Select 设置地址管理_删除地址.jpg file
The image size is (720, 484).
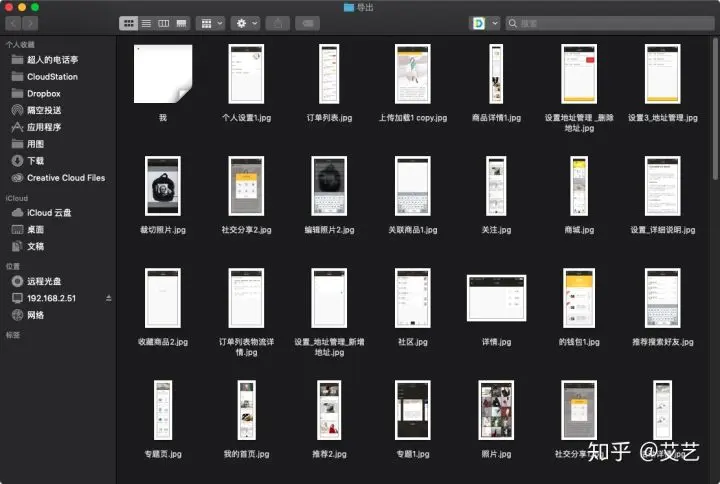click(579, 74)
